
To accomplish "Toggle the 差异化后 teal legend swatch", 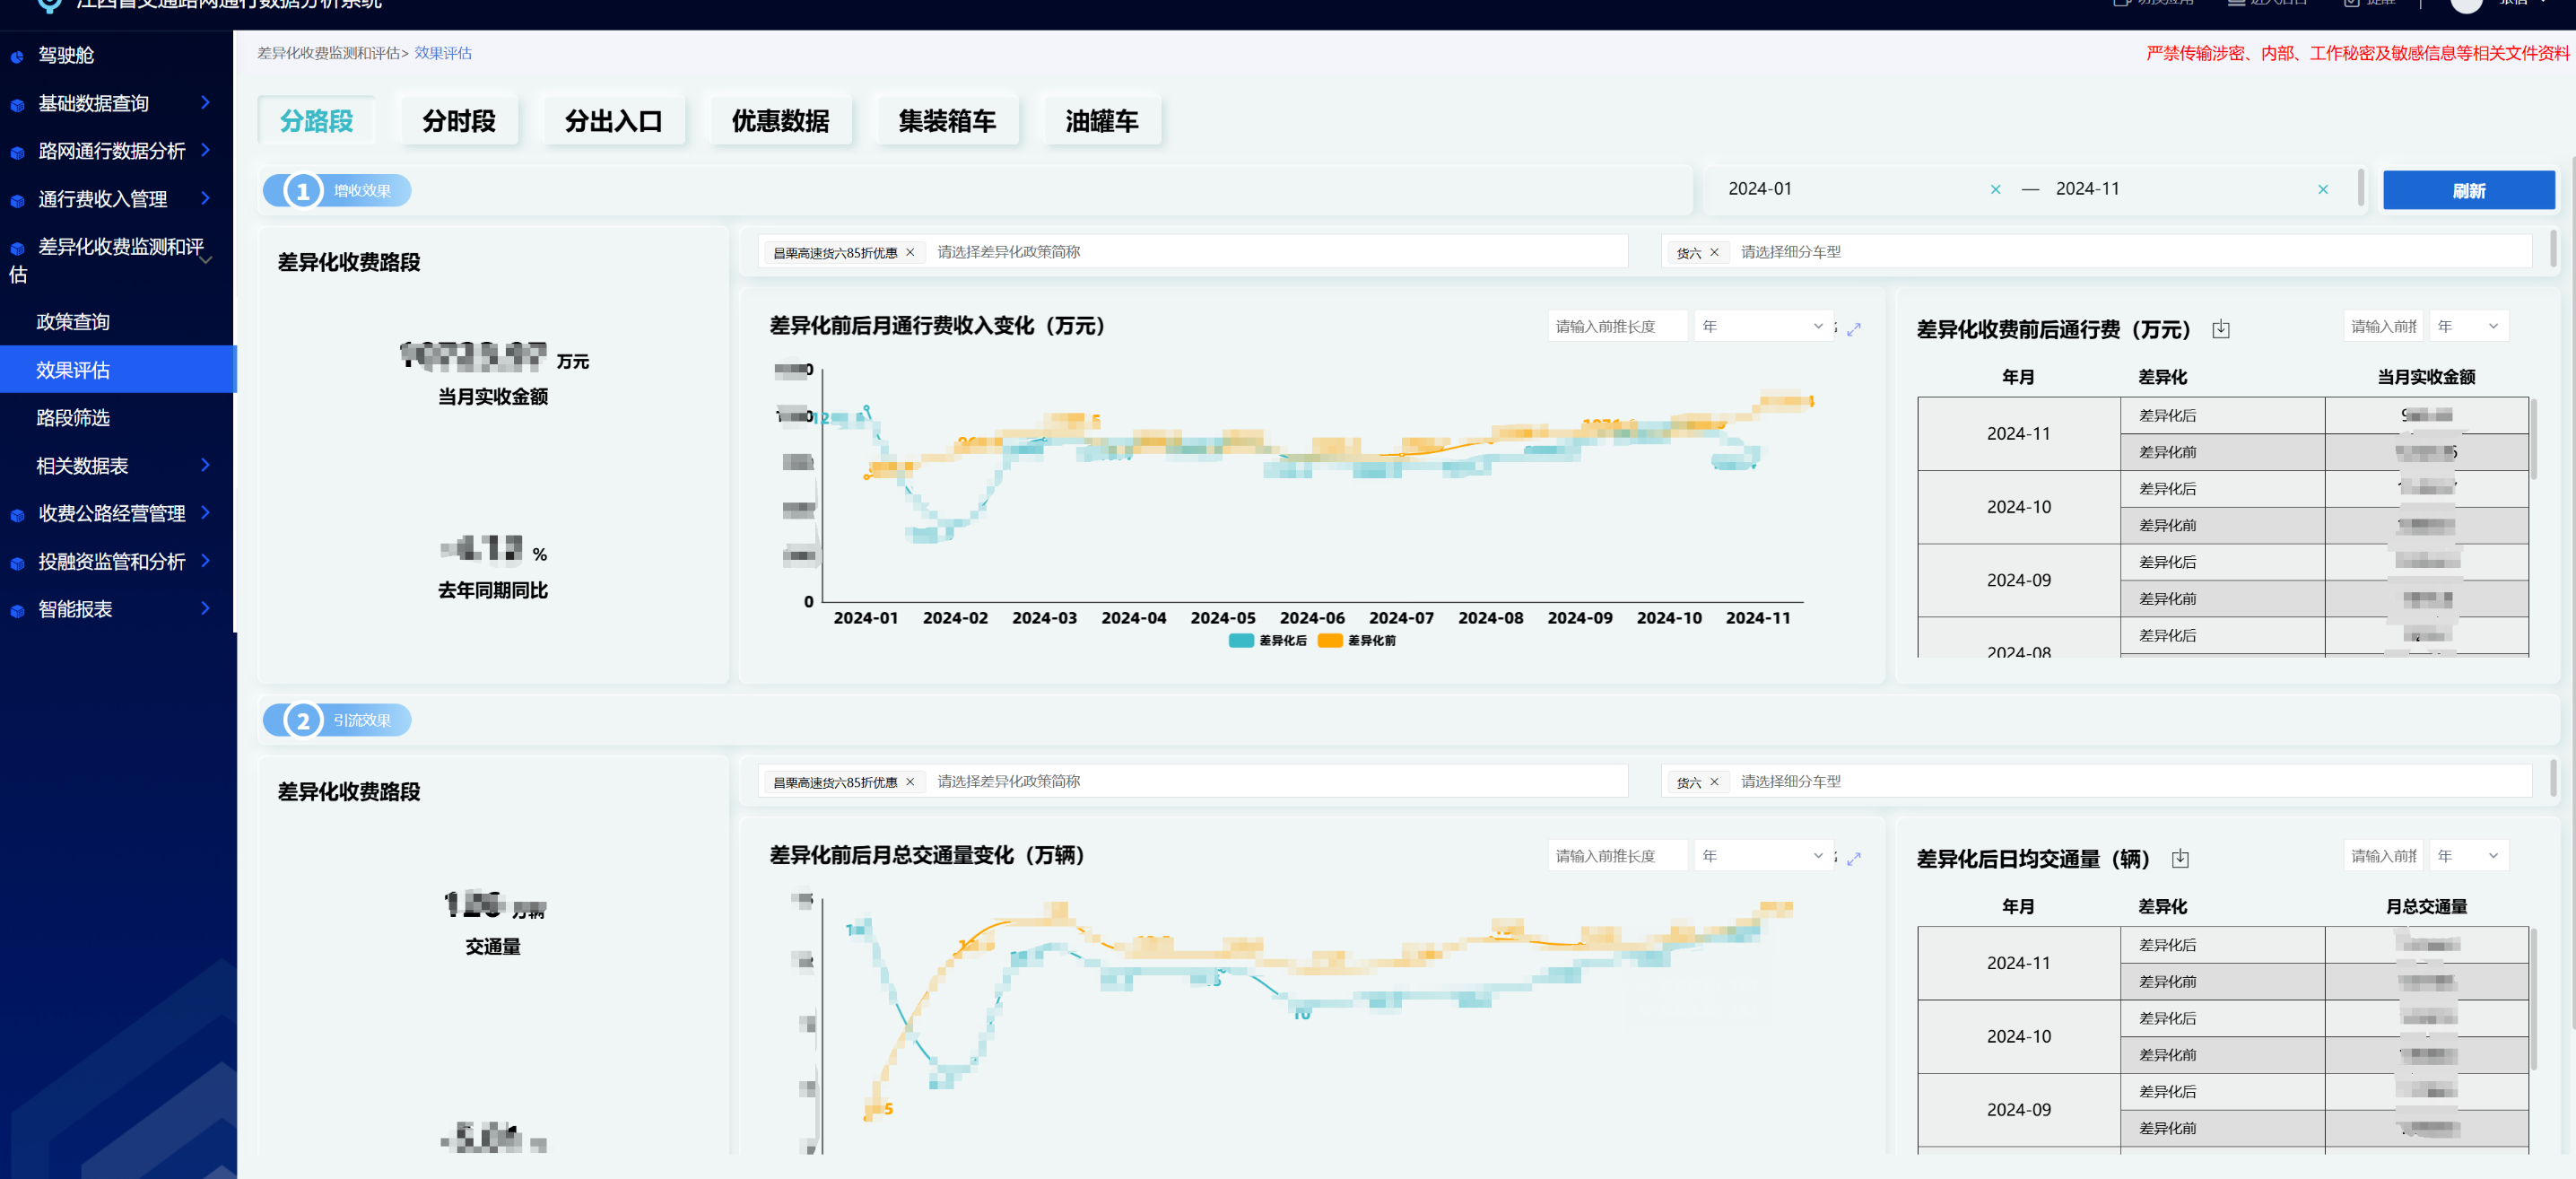I will click(1241, 641).
